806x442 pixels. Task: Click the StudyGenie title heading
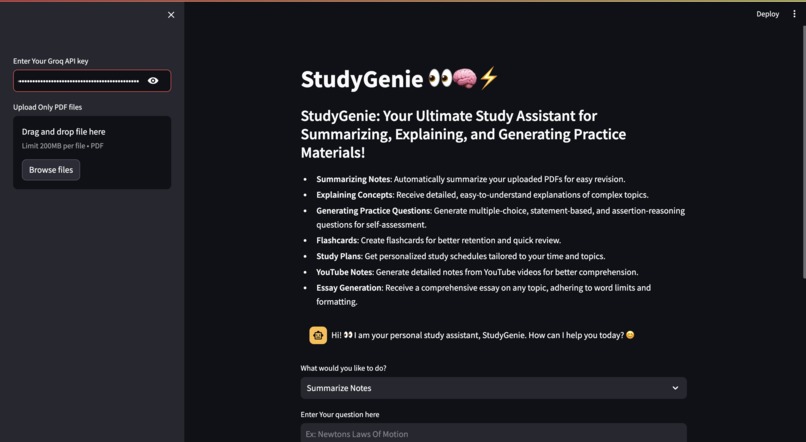pyautogui.click(x=399, y=79)
